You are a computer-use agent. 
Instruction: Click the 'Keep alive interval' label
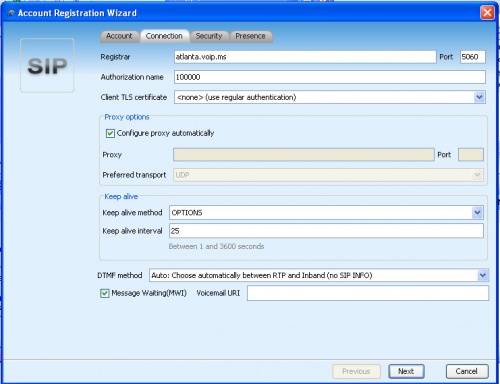(x=132, y=231)
